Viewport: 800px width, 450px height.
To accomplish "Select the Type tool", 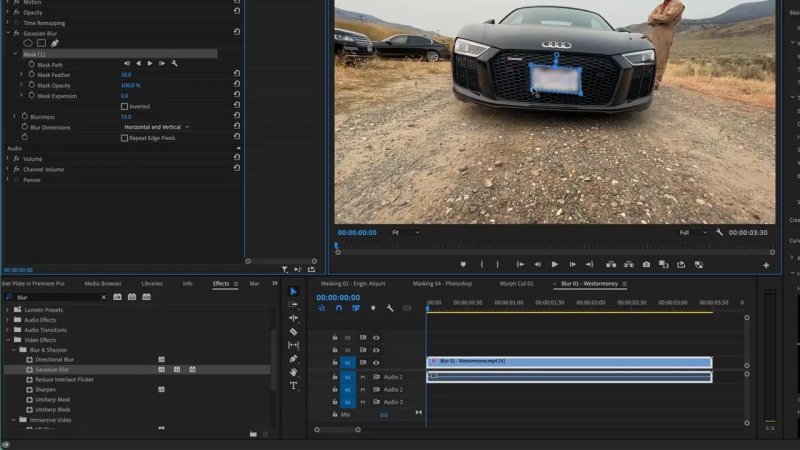I will 293,386.
